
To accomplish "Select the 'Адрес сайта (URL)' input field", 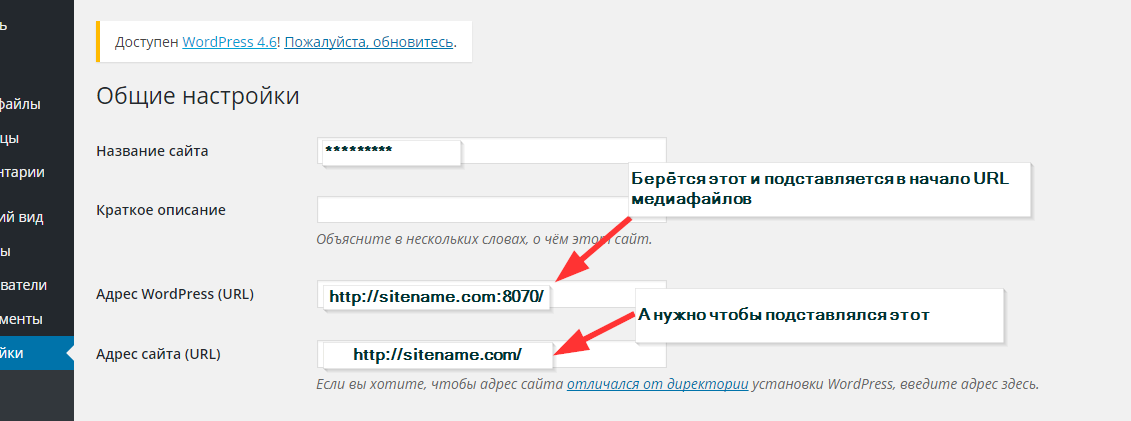I will [x=491, y=354].
